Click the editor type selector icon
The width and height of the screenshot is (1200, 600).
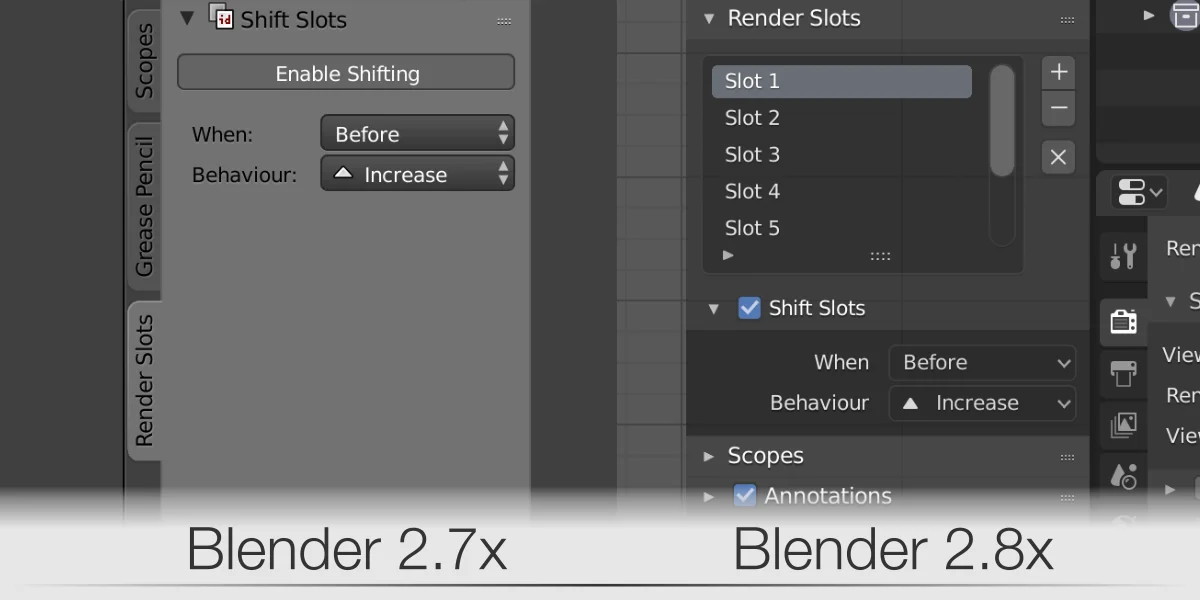pyautogui.click(x=1135, y=192)
